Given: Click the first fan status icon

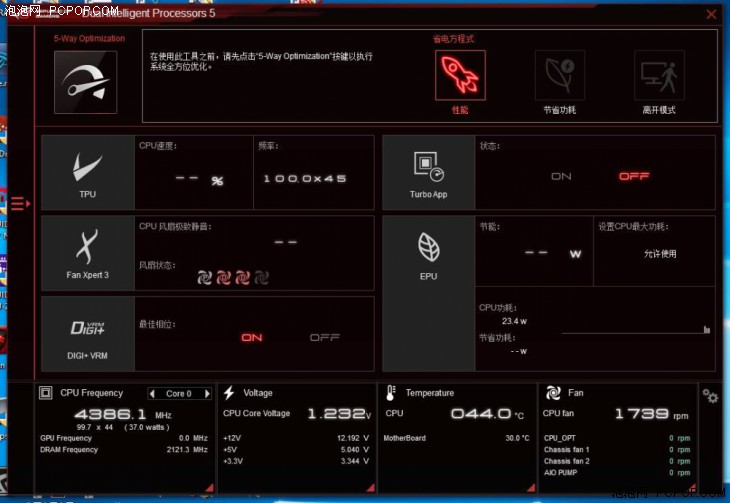Looking at the screenshot, I should point(204,278).
